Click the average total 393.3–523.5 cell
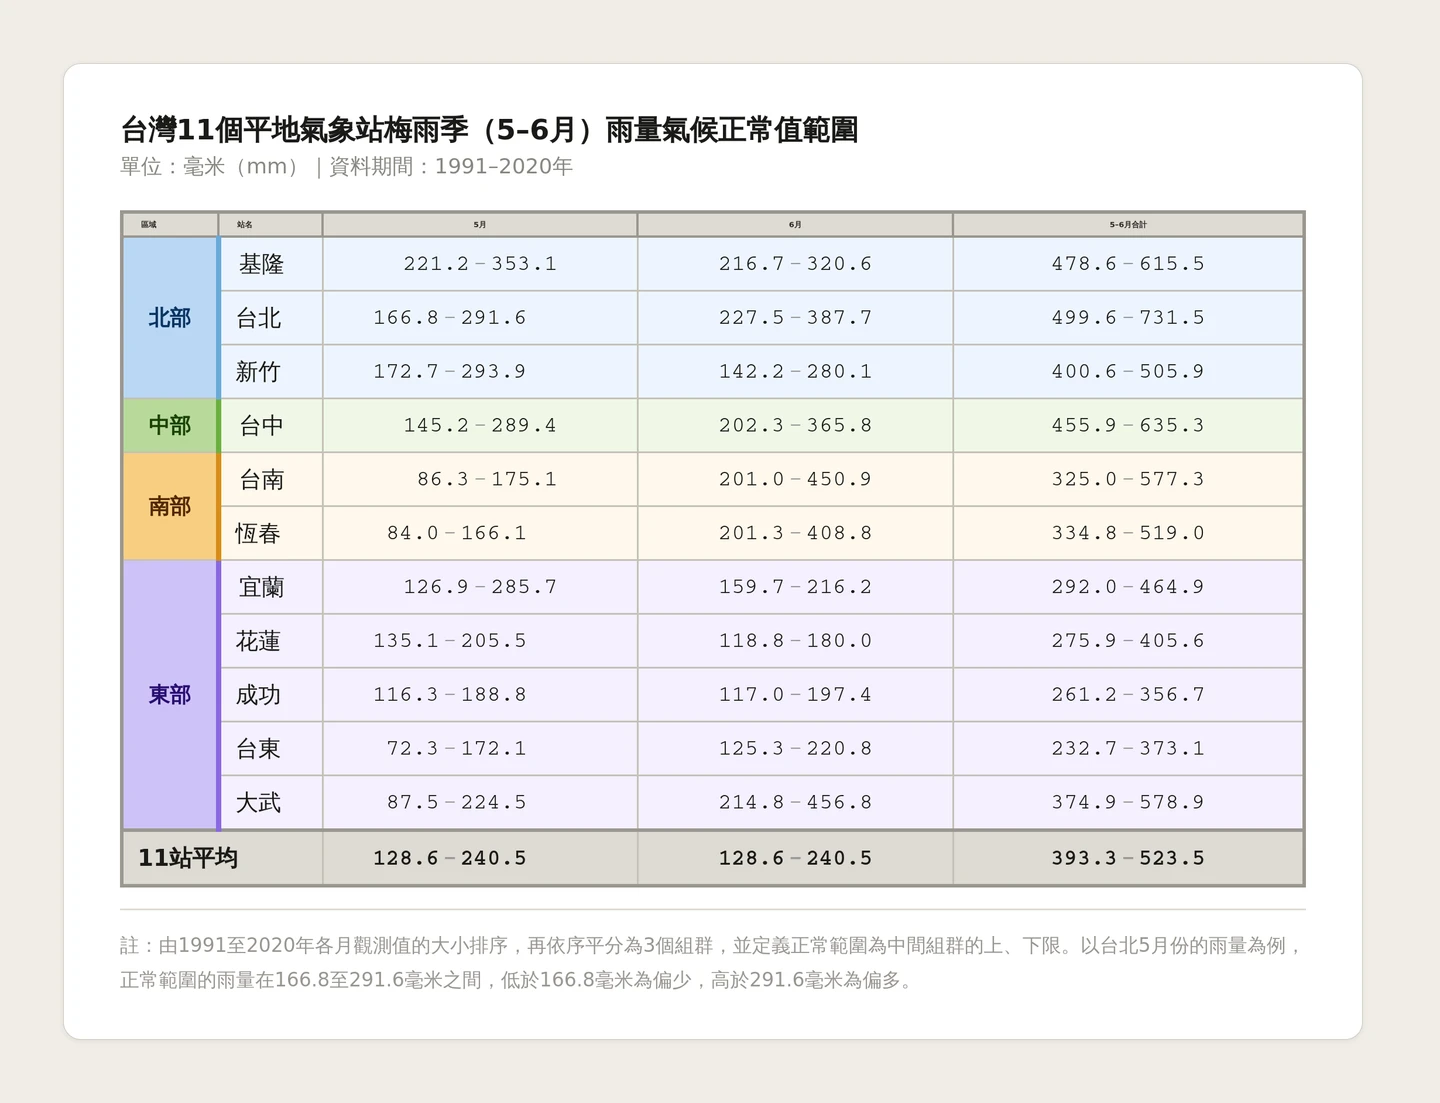The width and height of the screenshot is (1440, 1103). [x=1128, y=858]
